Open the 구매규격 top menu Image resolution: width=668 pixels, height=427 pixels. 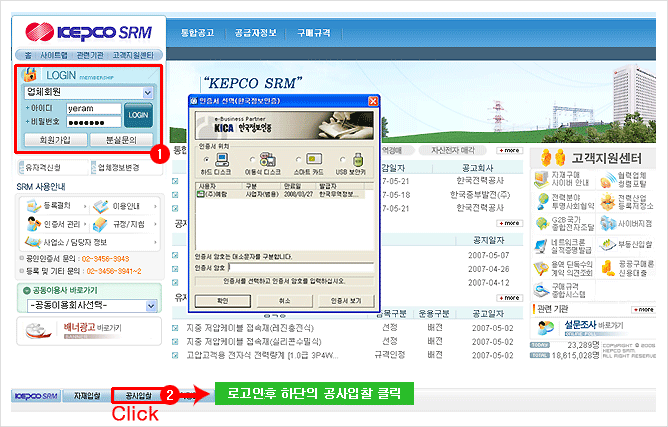314,33
